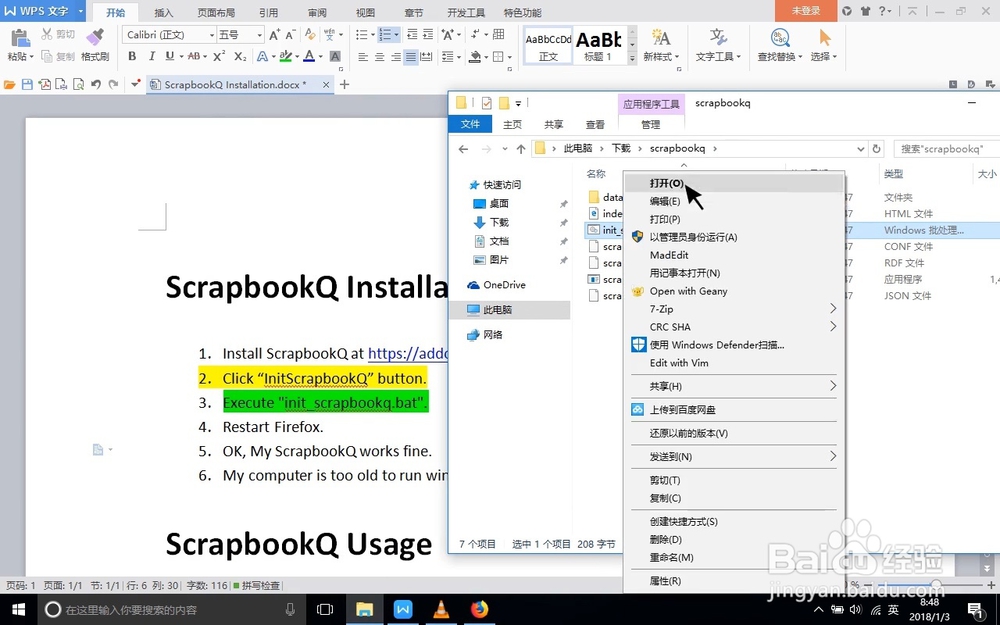
Task: Click the strikethrough AB icon
Action: [x=194, y=56]
